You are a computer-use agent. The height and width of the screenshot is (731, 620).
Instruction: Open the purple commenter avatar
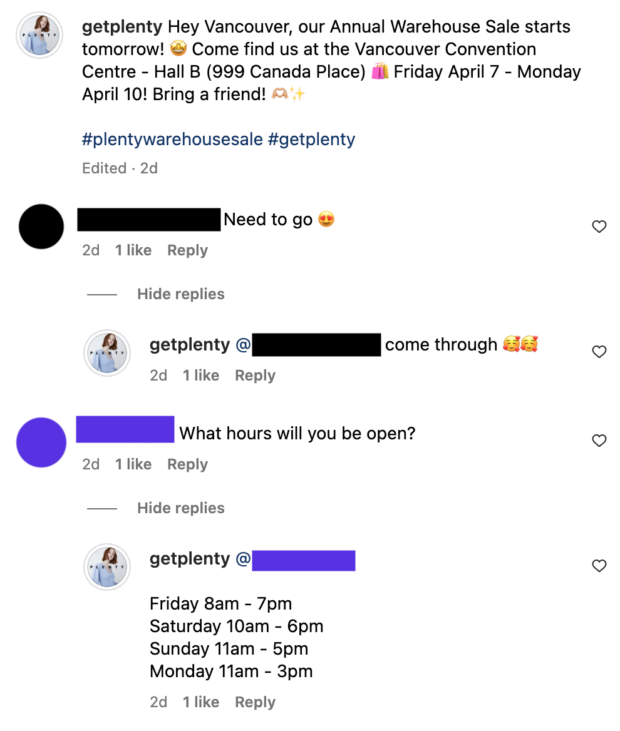[41, 441]
